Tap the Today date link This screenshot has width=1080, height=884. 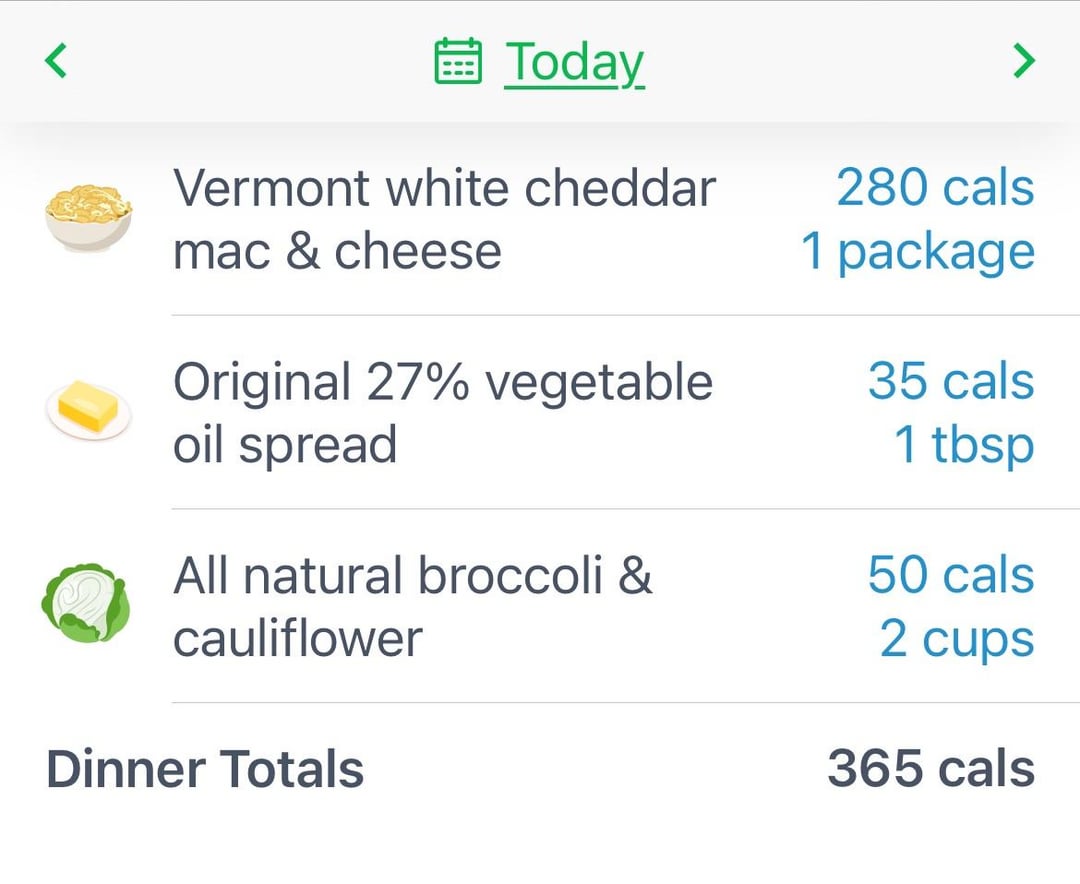pos(574,63)
